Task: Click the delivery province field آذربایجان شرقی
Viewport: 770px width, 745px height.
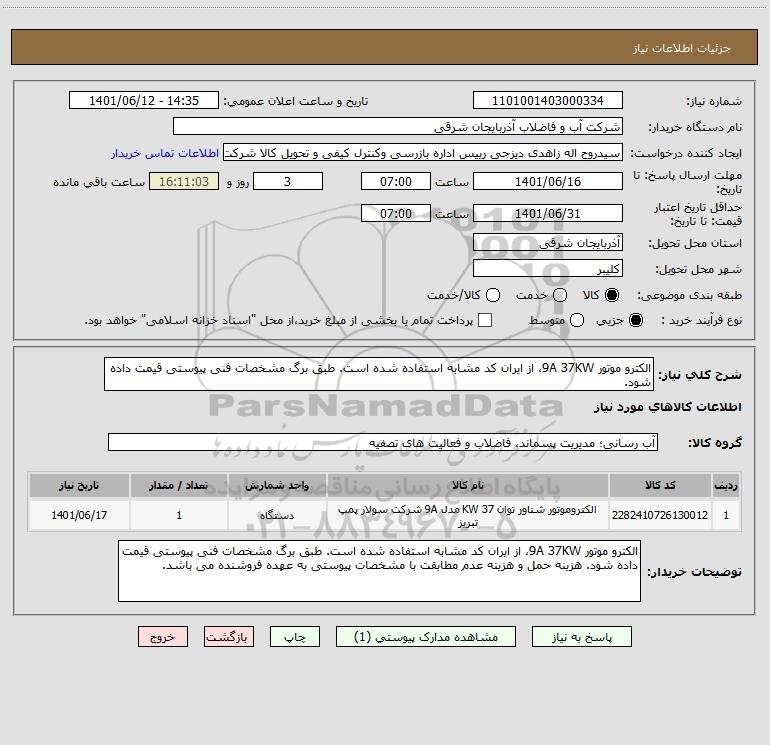Action: 548,242
